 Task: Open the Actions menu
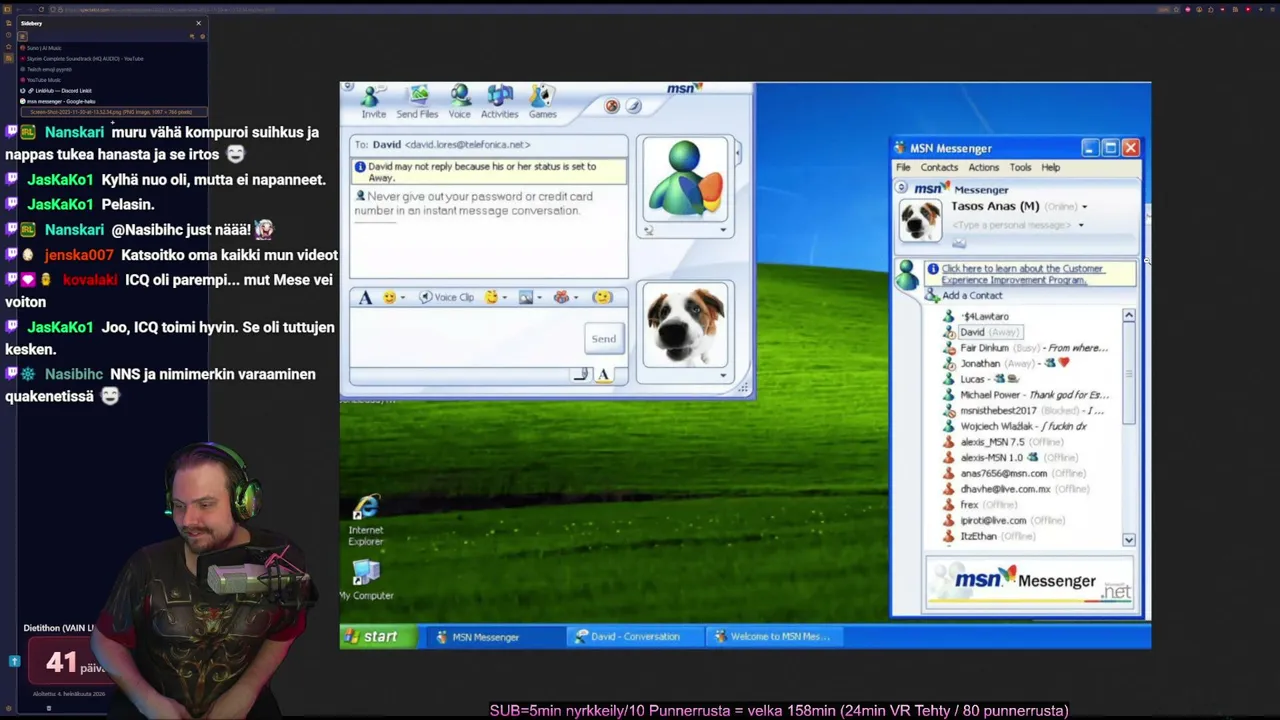point(983,167)
